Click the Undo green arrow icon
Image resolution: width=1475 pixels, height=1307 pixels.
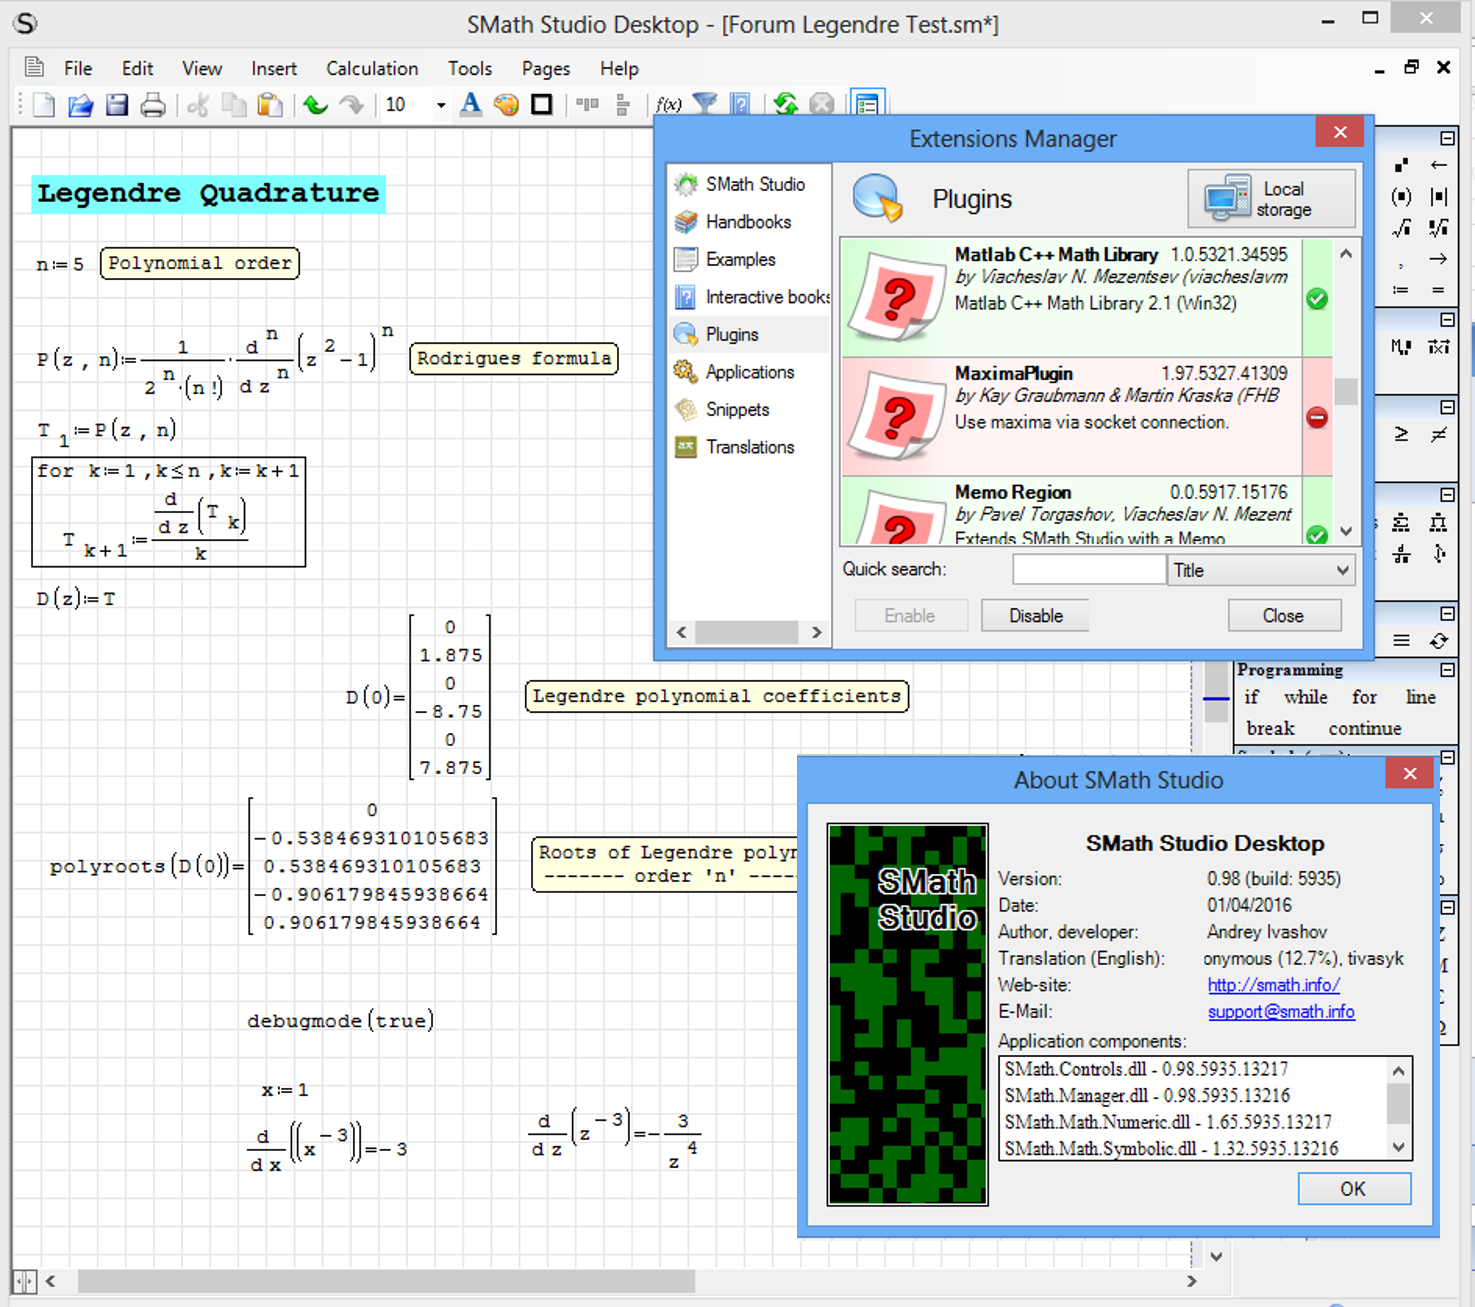(x=316, y=105)
